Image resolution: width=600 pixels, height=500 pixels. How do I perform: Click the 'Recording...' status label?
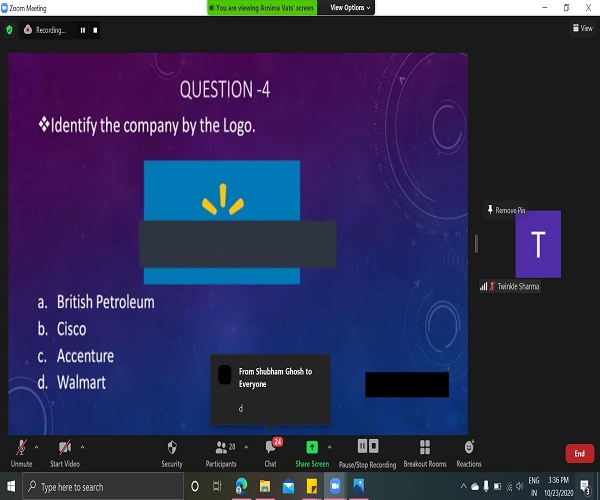51,30
